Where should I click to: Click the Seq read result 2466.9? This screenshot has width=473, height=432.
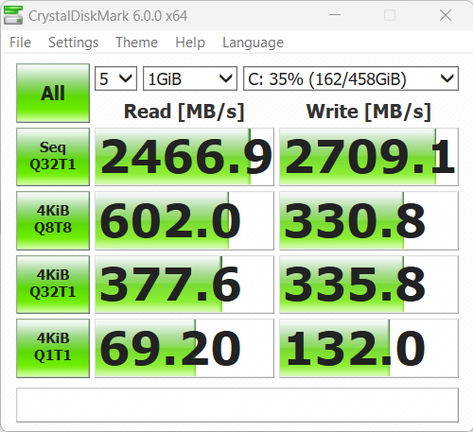(x=184, y=157)
